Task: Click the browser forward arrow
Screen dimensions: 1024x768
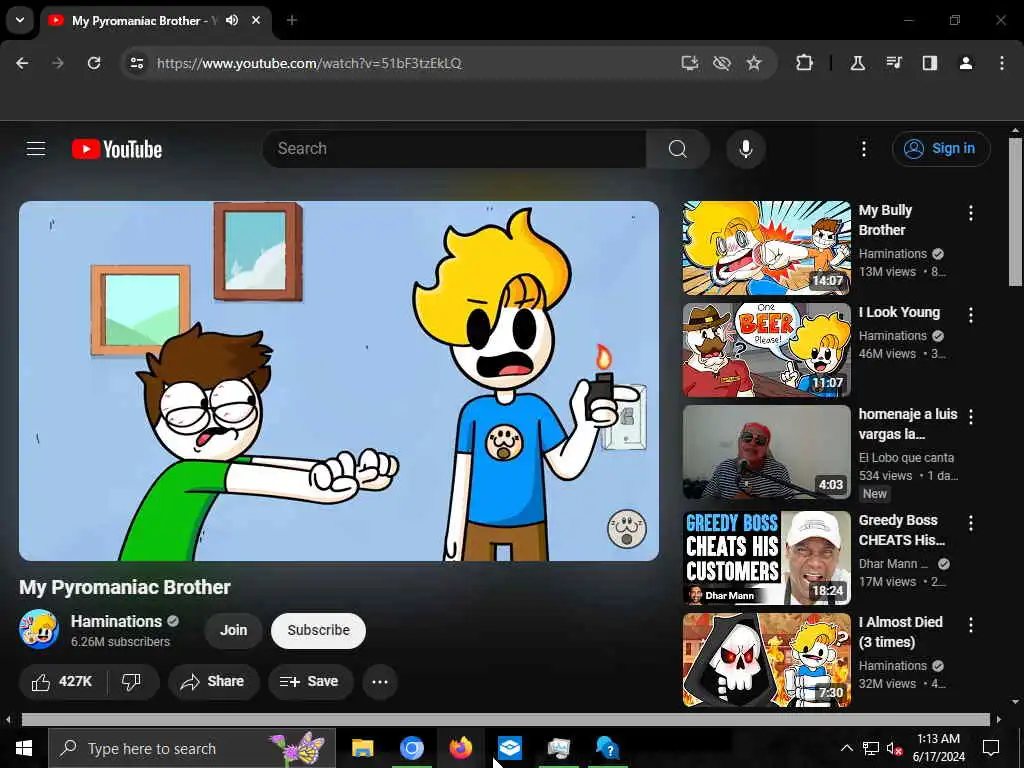Action: point(57,63)
